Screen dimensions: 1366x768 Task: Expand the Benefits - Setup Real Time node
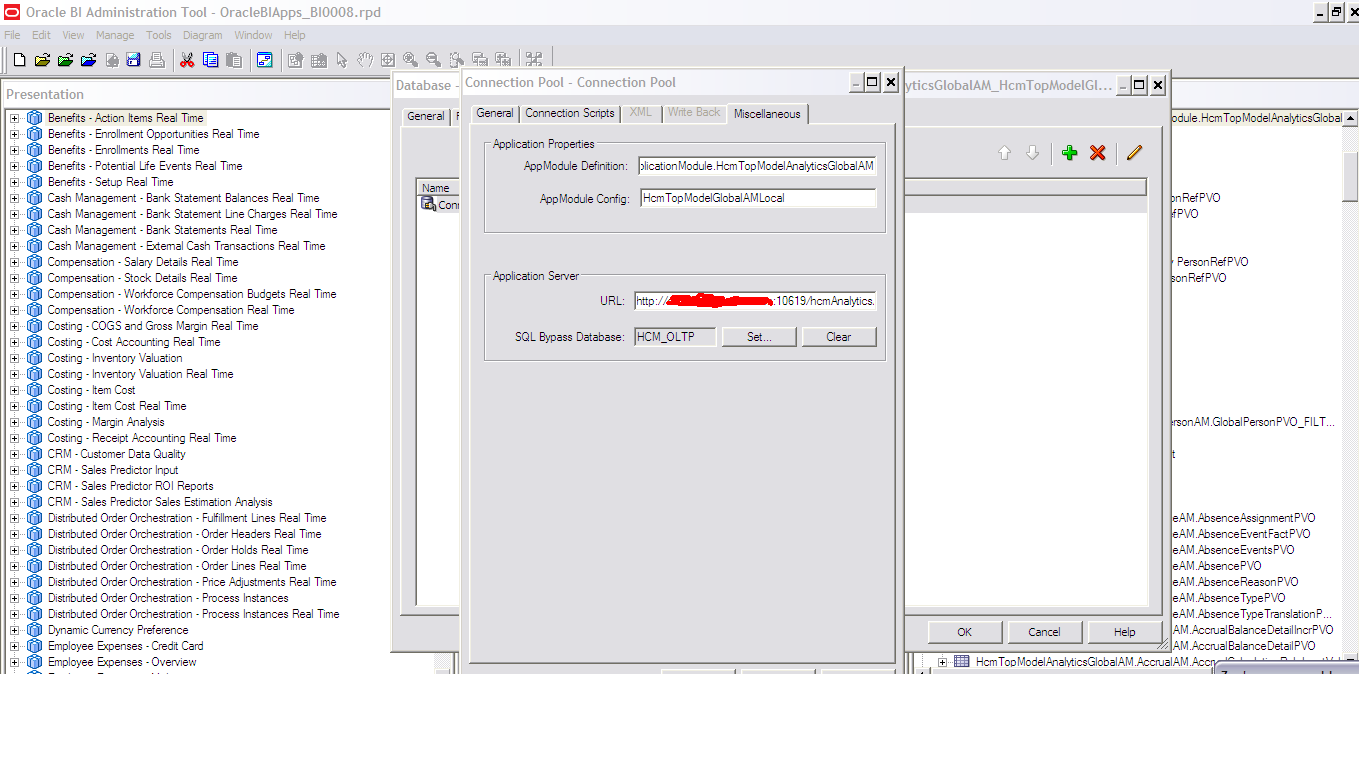point(14,182)
